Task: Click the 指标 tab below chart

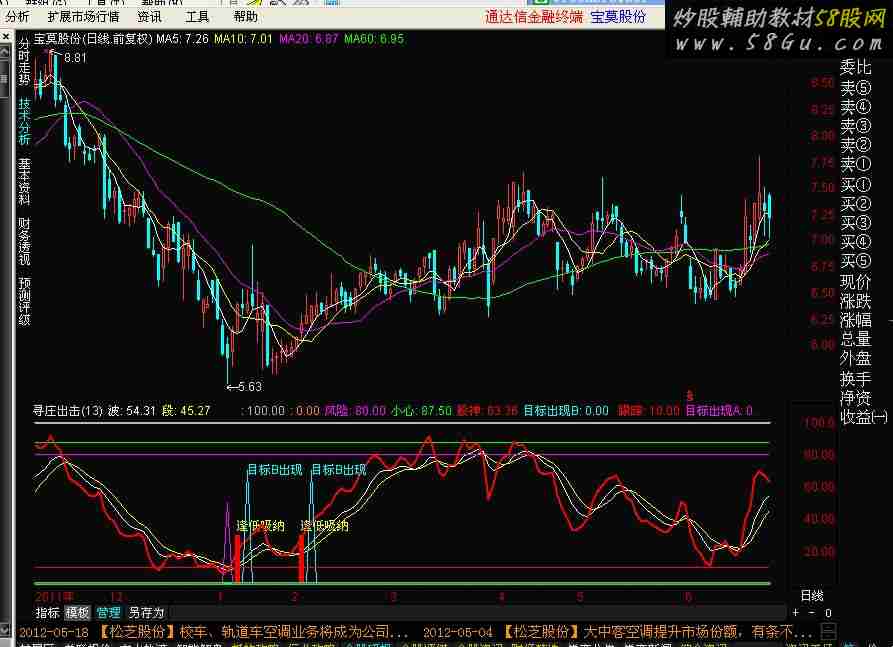Action: [47, 612]
